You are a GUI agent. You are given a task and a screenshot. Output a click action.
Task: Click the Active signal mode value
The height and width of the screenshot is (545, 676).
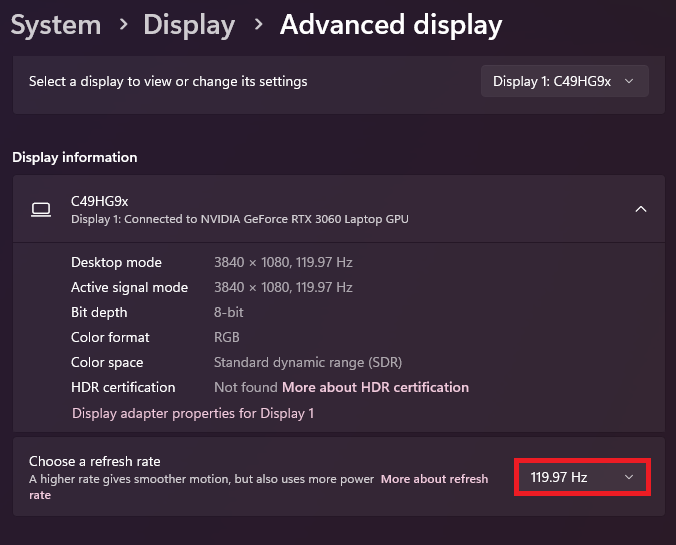283,287
